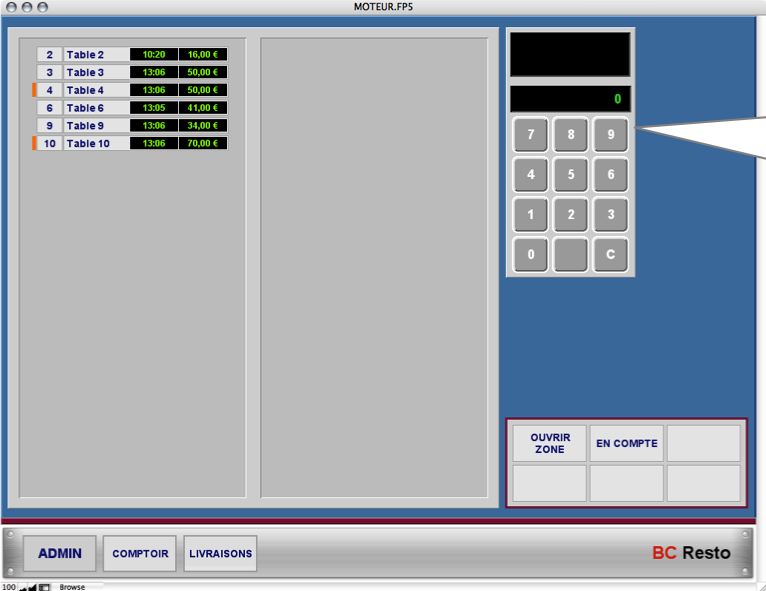
Task: Click the 100 zoom level in status bar
Action: pos(9,587)
